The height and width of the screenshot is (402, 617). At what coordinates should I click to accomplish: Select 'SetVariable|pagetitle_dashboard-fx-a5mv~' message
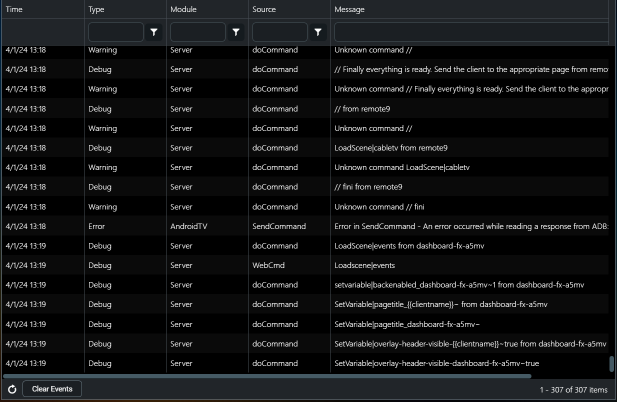[407, 325]
